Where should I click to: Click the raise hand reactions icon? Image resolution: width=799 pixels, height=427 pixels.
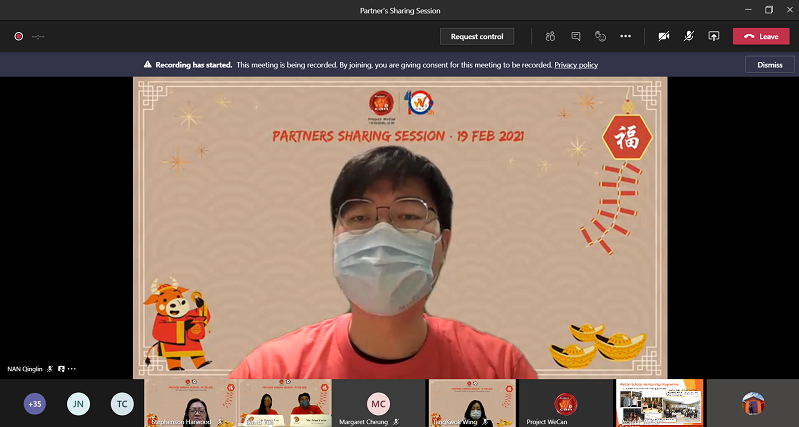[x=601, y=36]
